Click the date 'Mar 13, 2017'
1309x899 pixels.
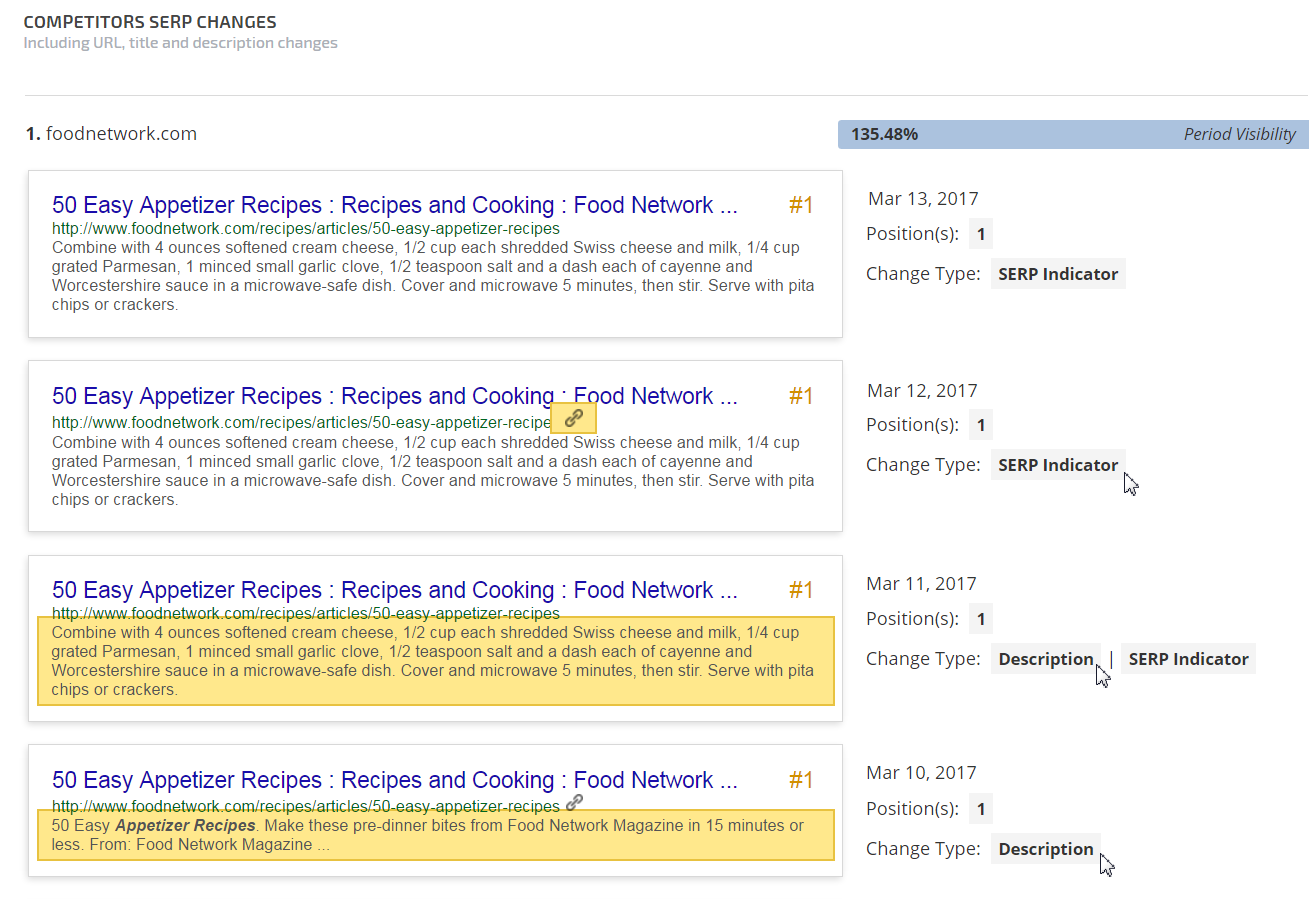pyautogui.click(x=923, y=198)
